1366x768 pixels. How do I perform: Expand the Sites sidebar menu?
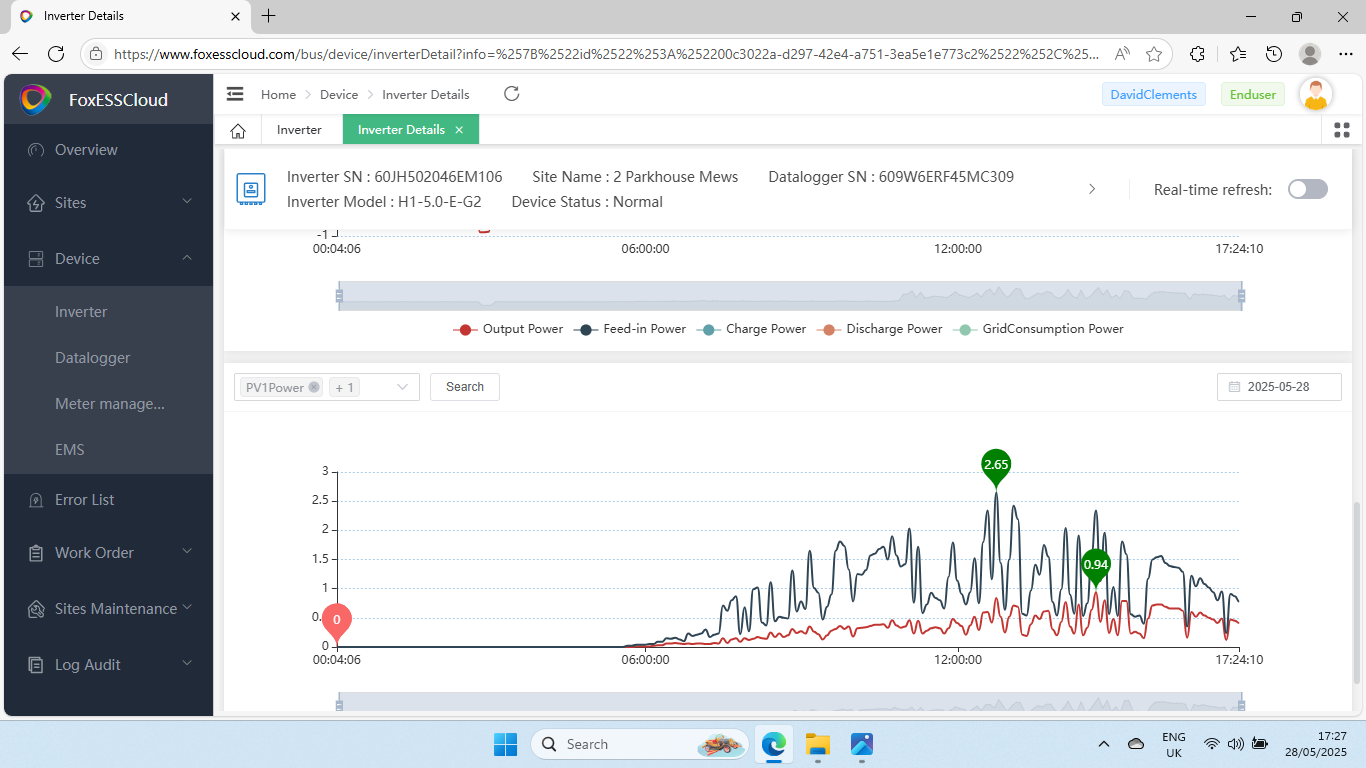[x=187, y=202]
